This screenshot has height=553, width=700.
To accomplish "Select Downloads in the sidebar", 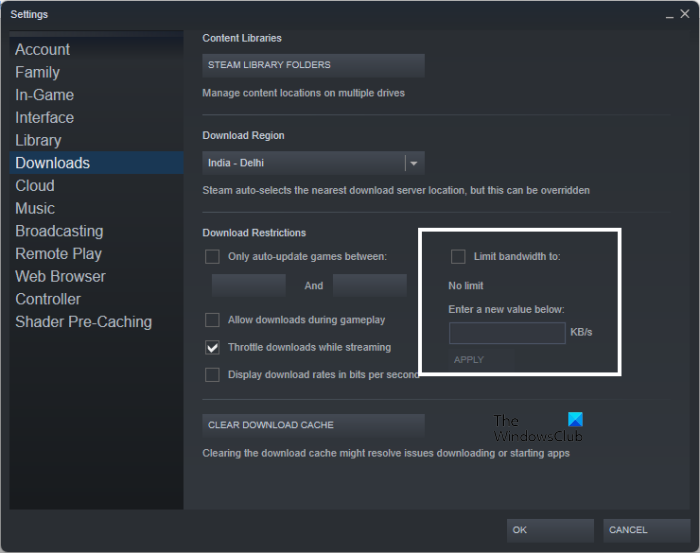I will [96, 163].
